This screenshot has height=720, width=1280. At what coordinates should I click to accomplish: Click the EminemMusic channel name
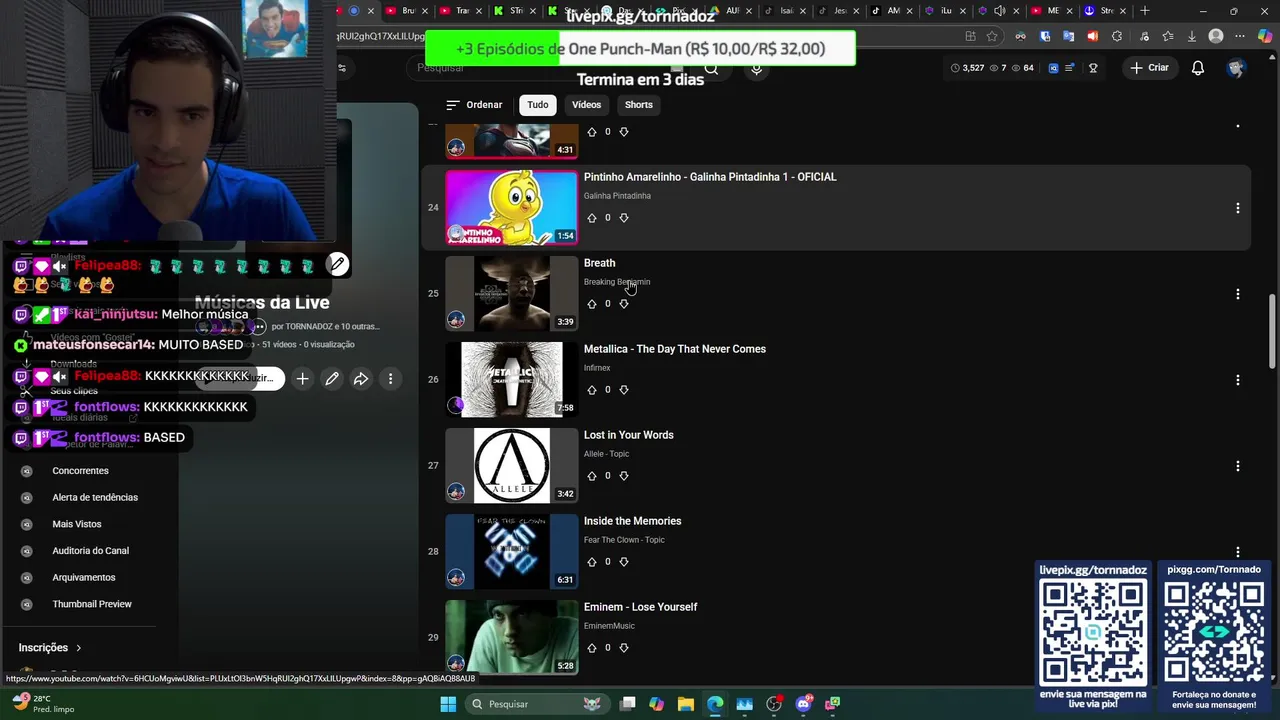click(609, 626)
